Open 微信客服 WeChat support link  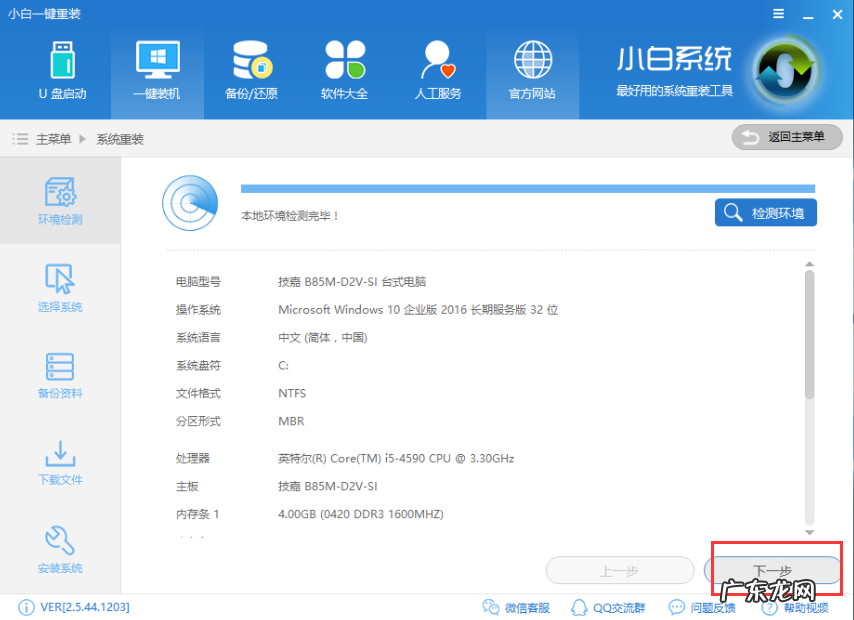(517, 607)
